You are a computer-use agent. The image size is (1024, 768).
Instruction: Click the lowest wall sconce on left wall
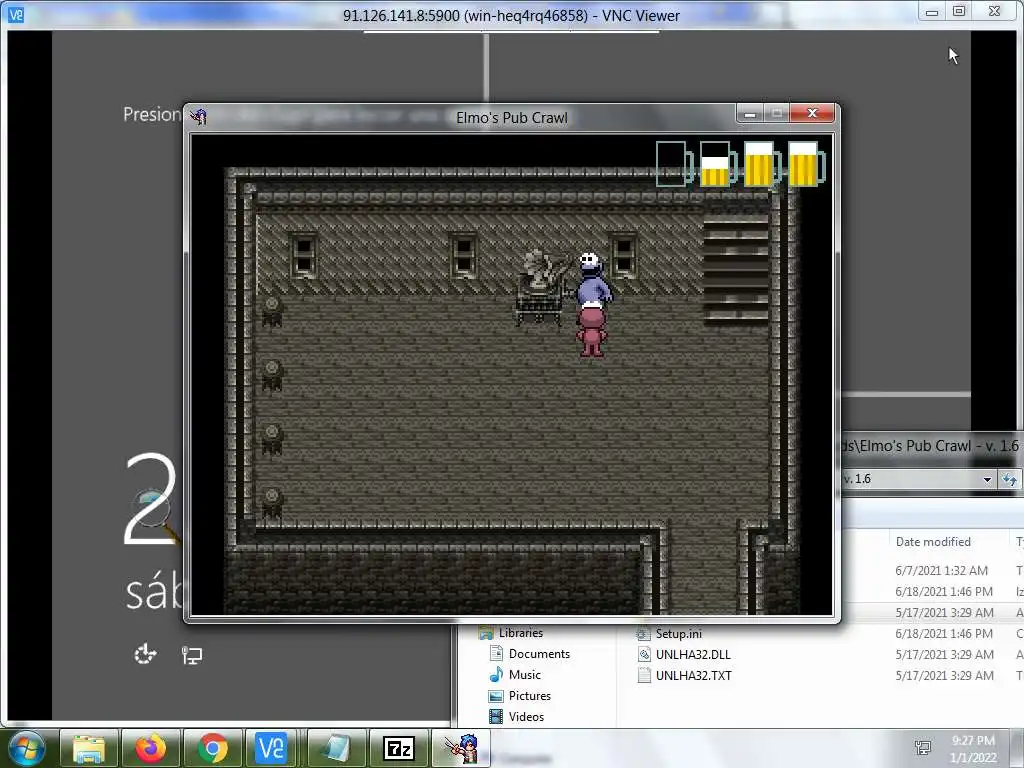pyautogui.click(x=272, y=503)
